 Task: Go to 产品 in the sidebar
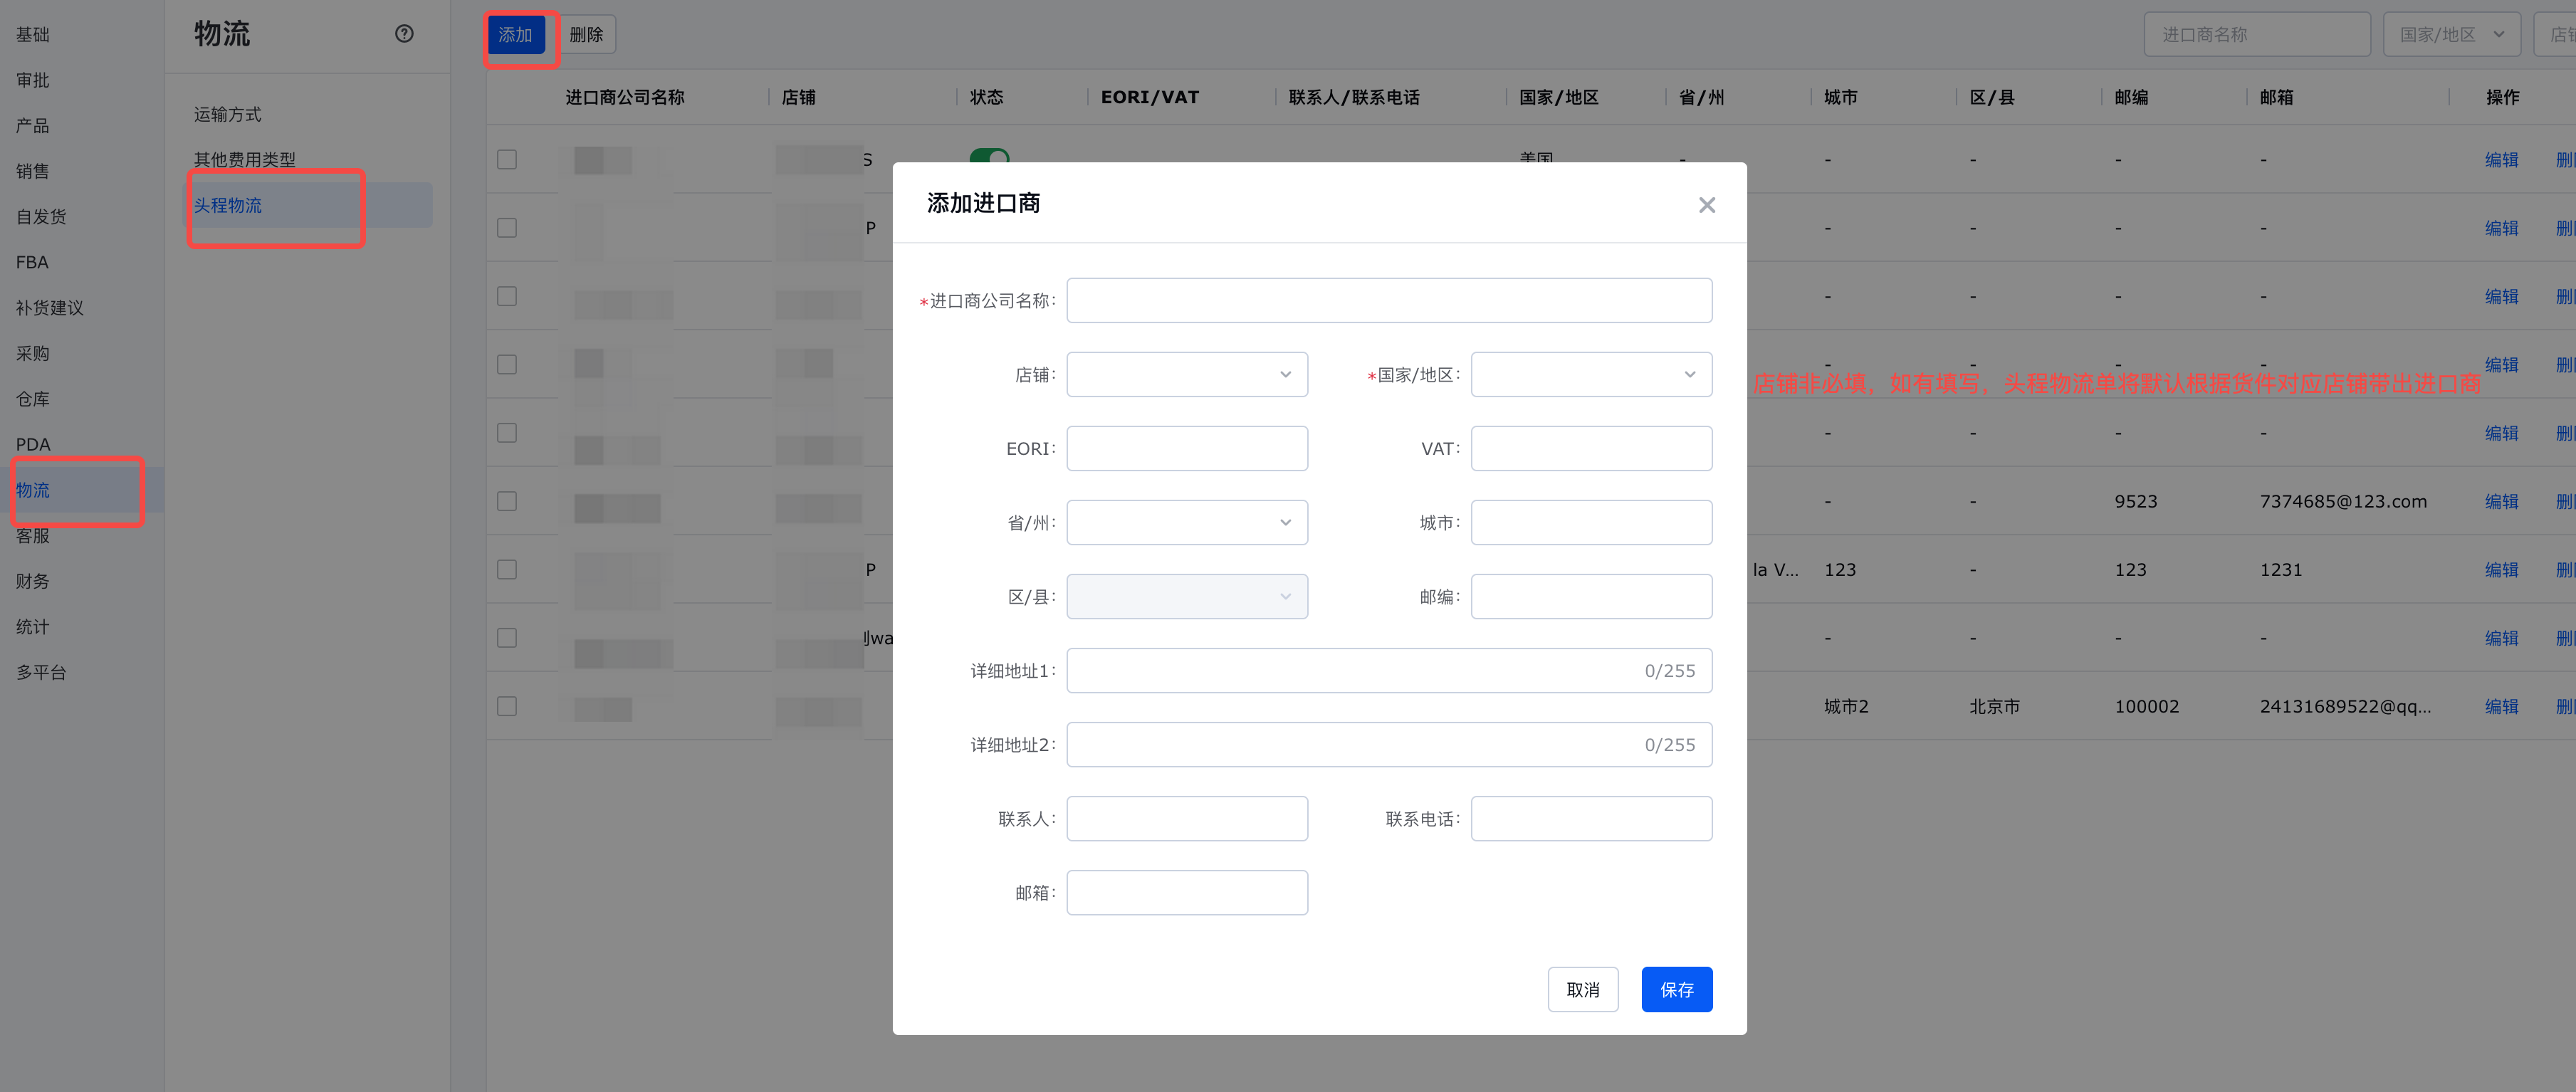pos(33,126)
